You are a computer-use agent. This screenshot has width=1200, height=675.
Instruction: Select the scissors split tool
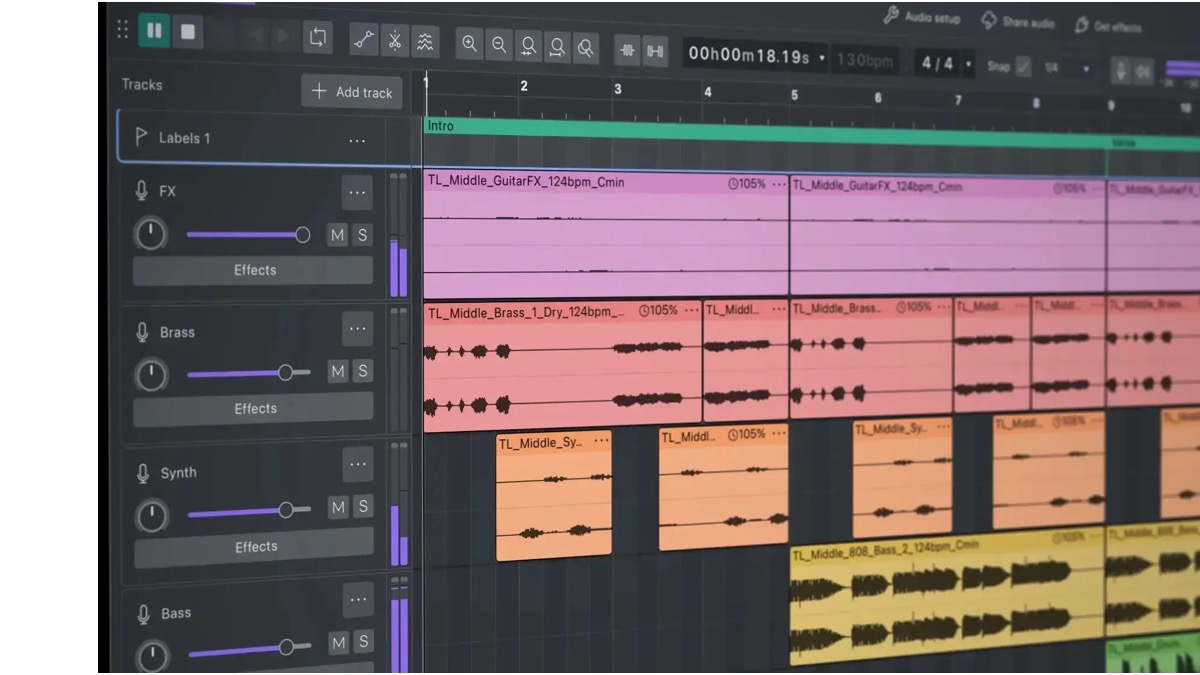point(394,41)
